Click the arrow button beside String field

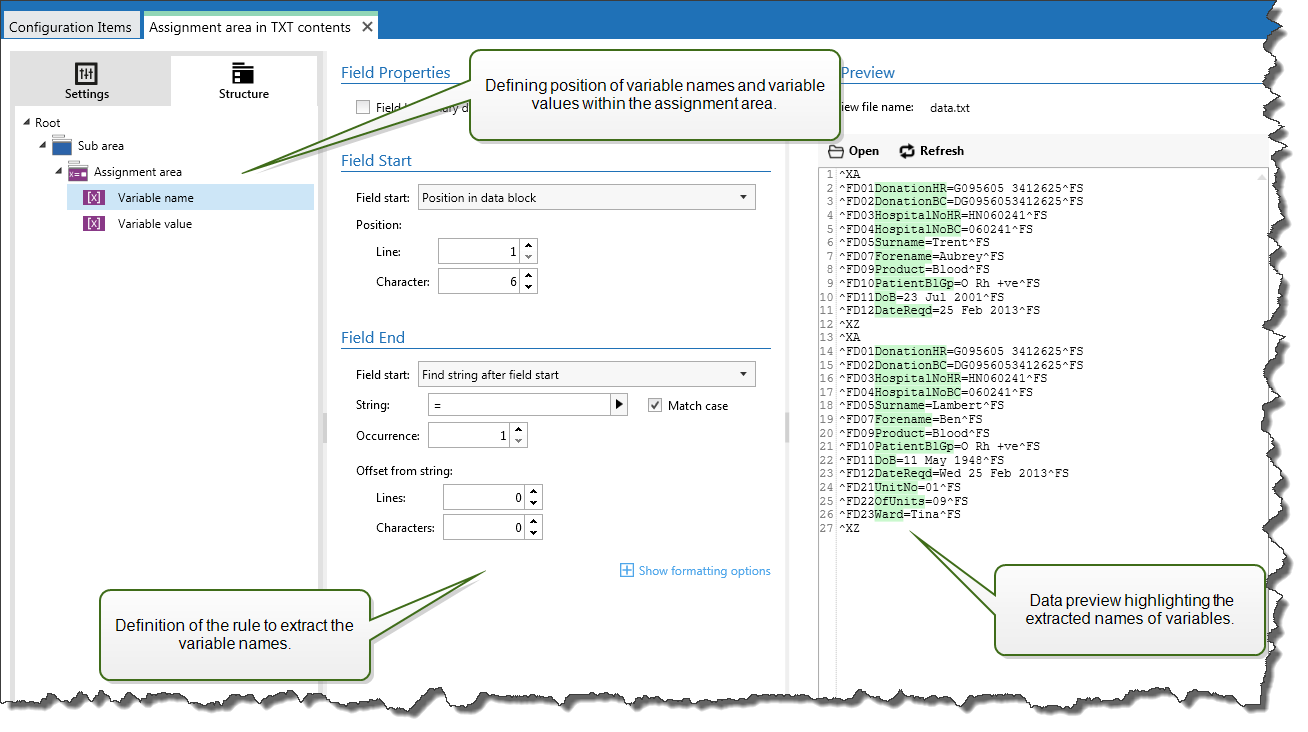click(619, 405)
